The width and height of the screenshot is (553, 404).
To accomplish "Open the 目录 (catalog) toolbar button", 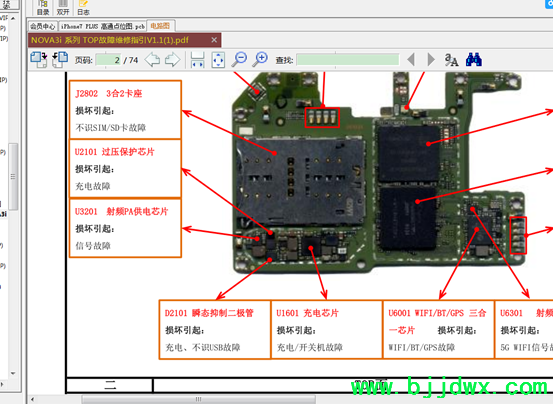I will [x=43, y=8].
